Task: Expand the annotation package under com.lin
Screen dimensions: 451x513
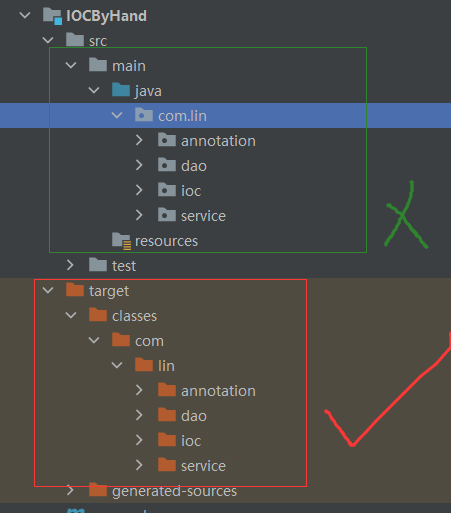Action: (139, 140)
